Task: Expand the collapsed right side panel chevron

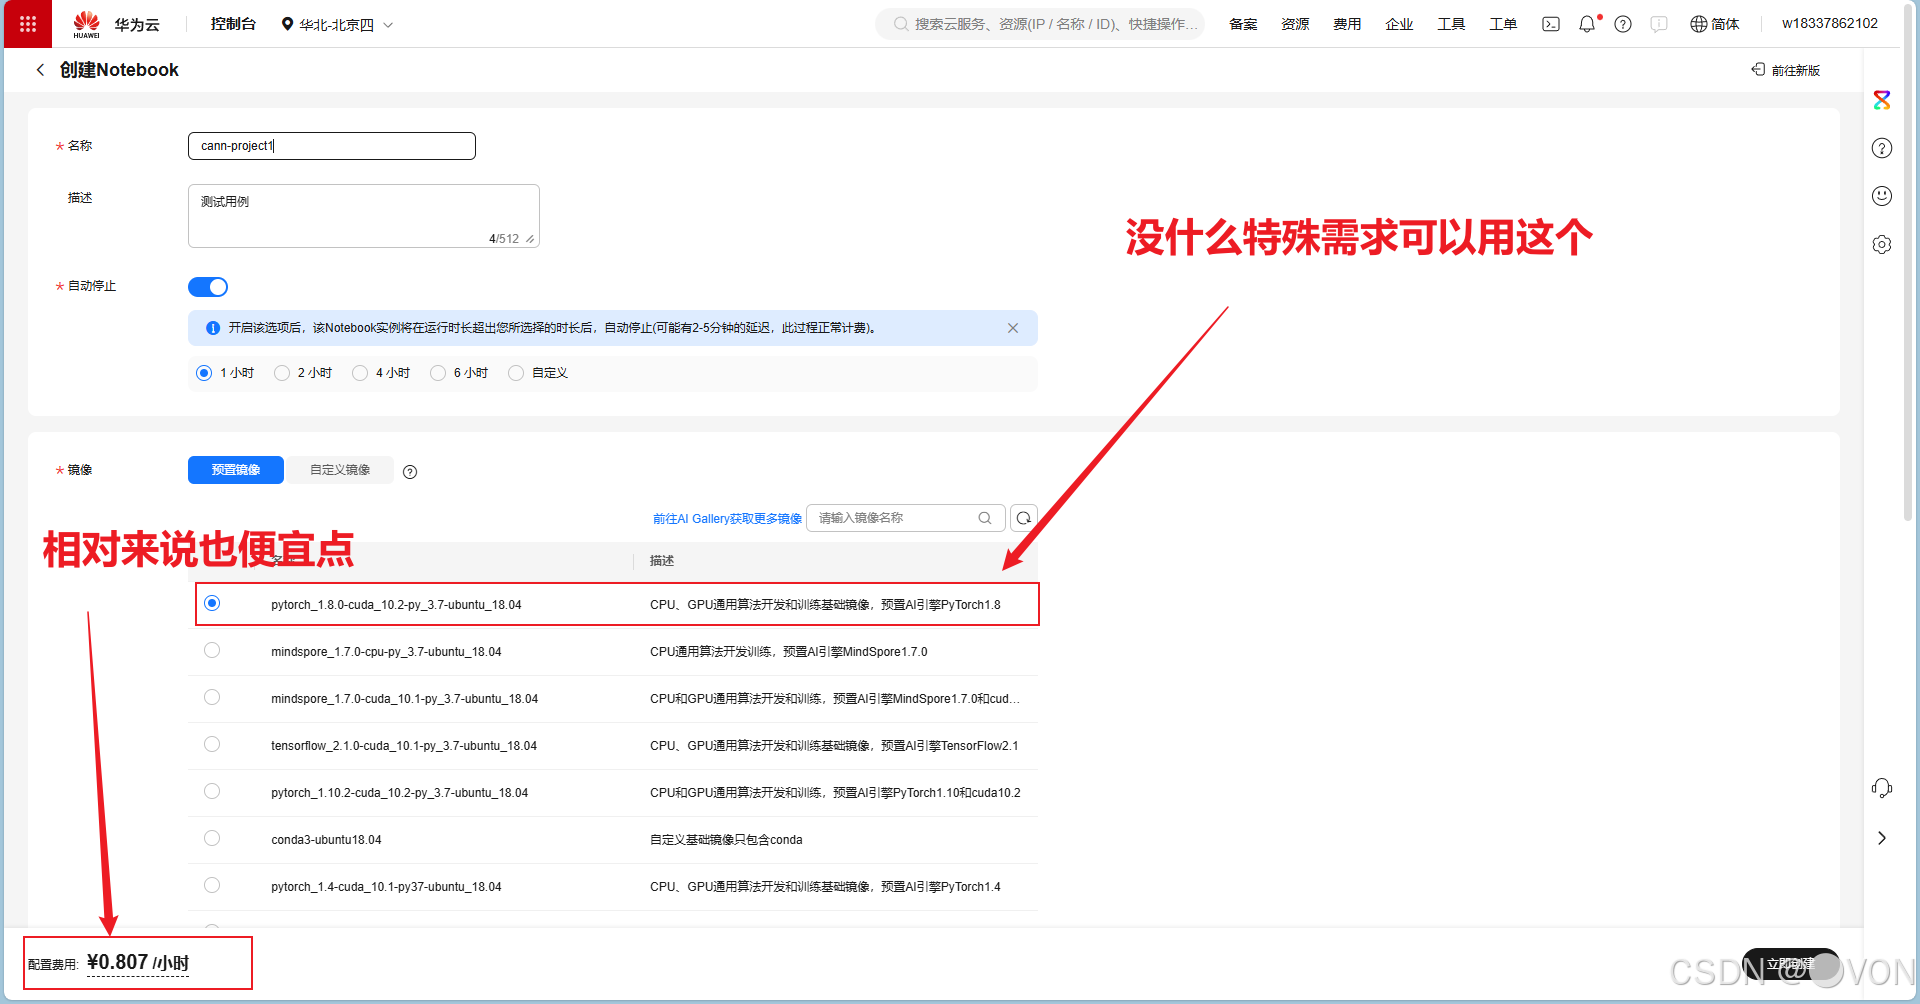Action: point(1882,838)
